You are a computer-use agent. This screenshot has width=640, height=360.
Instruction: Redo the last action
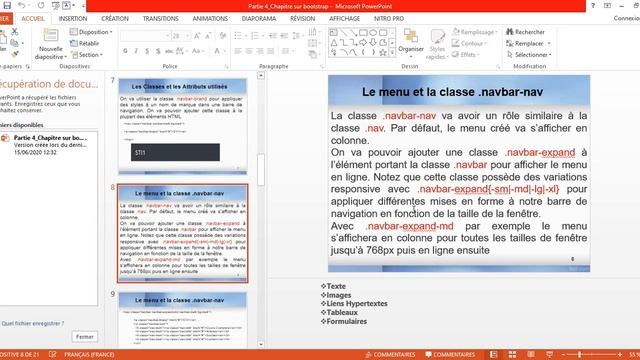(x=41, y=5)
